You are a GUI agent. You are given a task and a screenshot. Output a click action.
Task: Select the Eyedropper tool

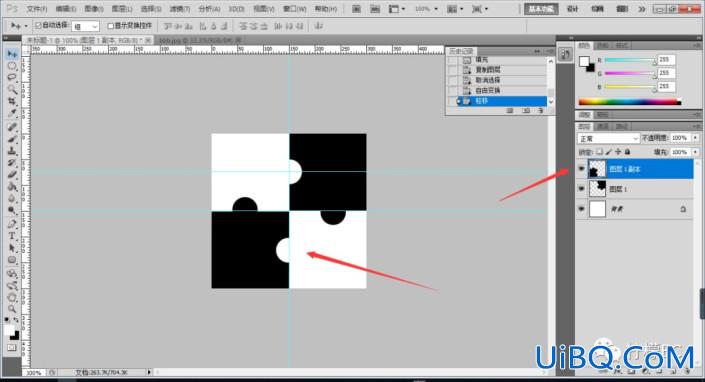click(x=12, y=114)
